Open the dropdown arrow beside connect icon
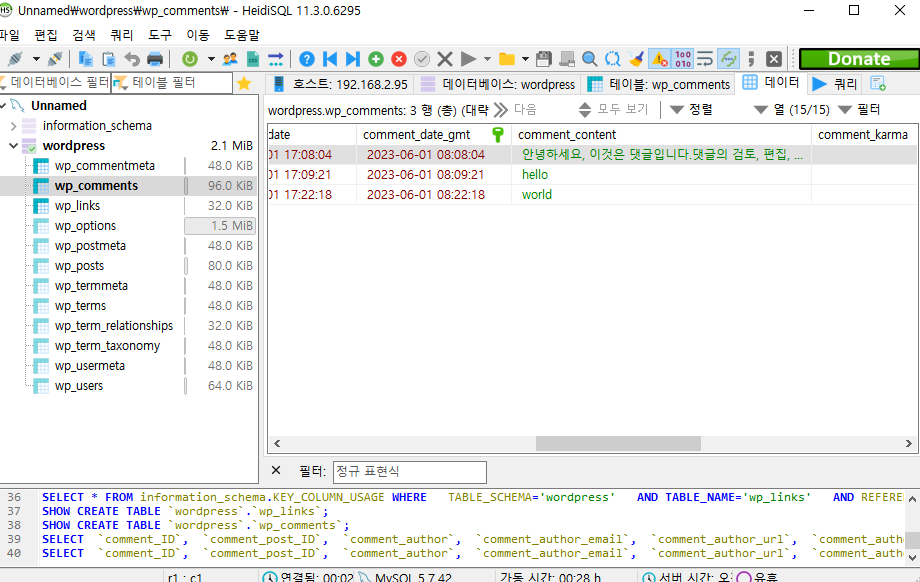Screen dimensions: 920x582 pos(36,59)
